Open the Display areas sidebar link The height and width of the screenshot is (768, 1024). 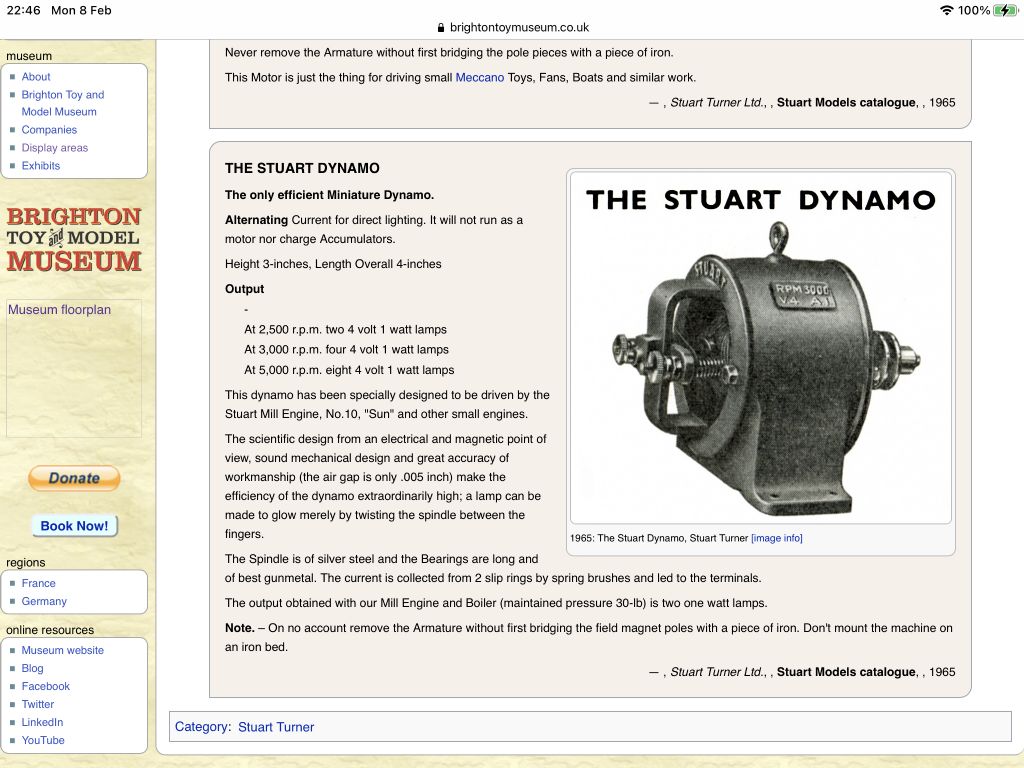54,148
